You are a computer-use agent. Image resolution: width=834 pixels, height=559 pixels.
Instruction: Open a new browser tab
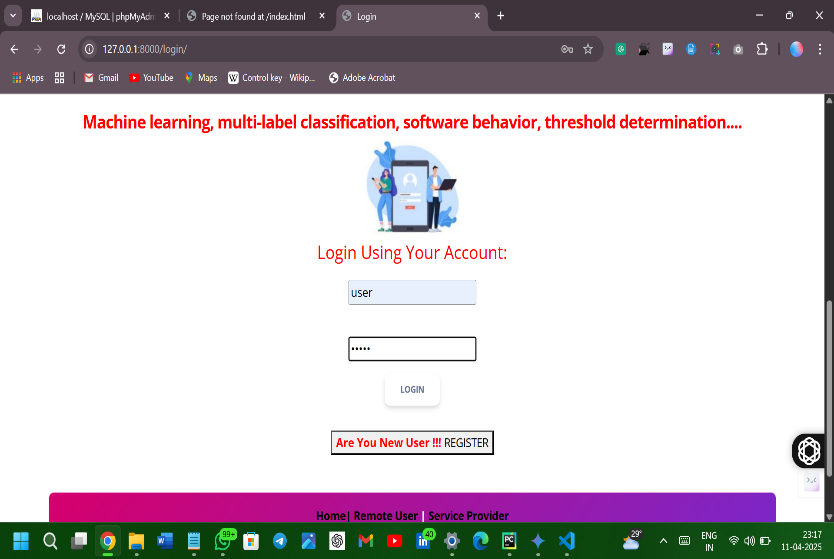(x=501, y=16)
